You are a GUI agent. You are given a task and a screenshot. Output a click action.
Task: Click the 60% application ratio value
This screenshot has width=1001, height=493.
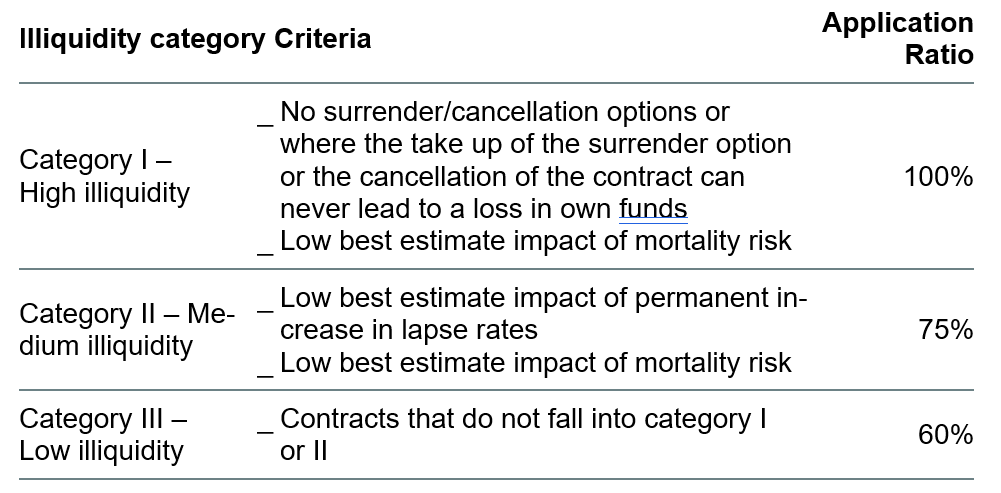[x=945, y=434]
